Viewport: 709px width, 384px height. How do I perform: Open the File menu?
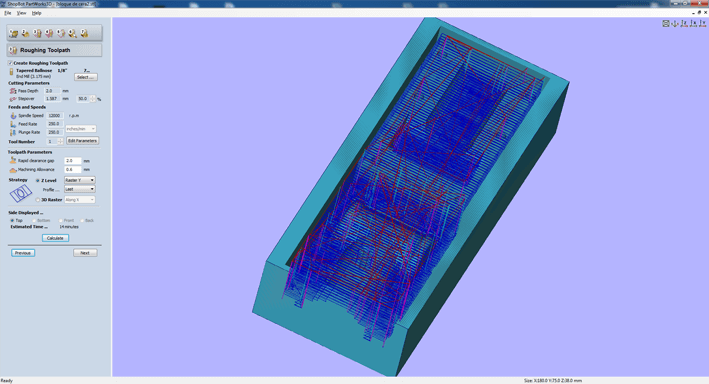(8, 13)
